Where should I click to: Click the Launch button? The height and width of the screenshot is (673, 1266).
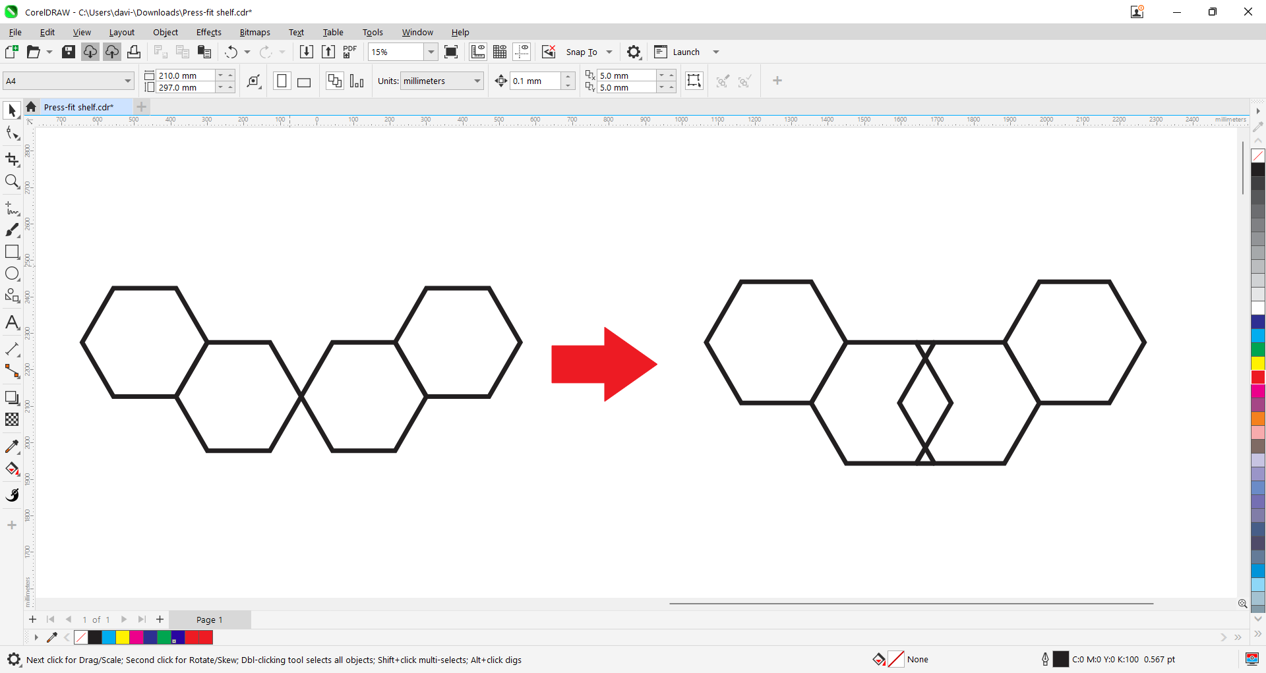coord(677,52)
